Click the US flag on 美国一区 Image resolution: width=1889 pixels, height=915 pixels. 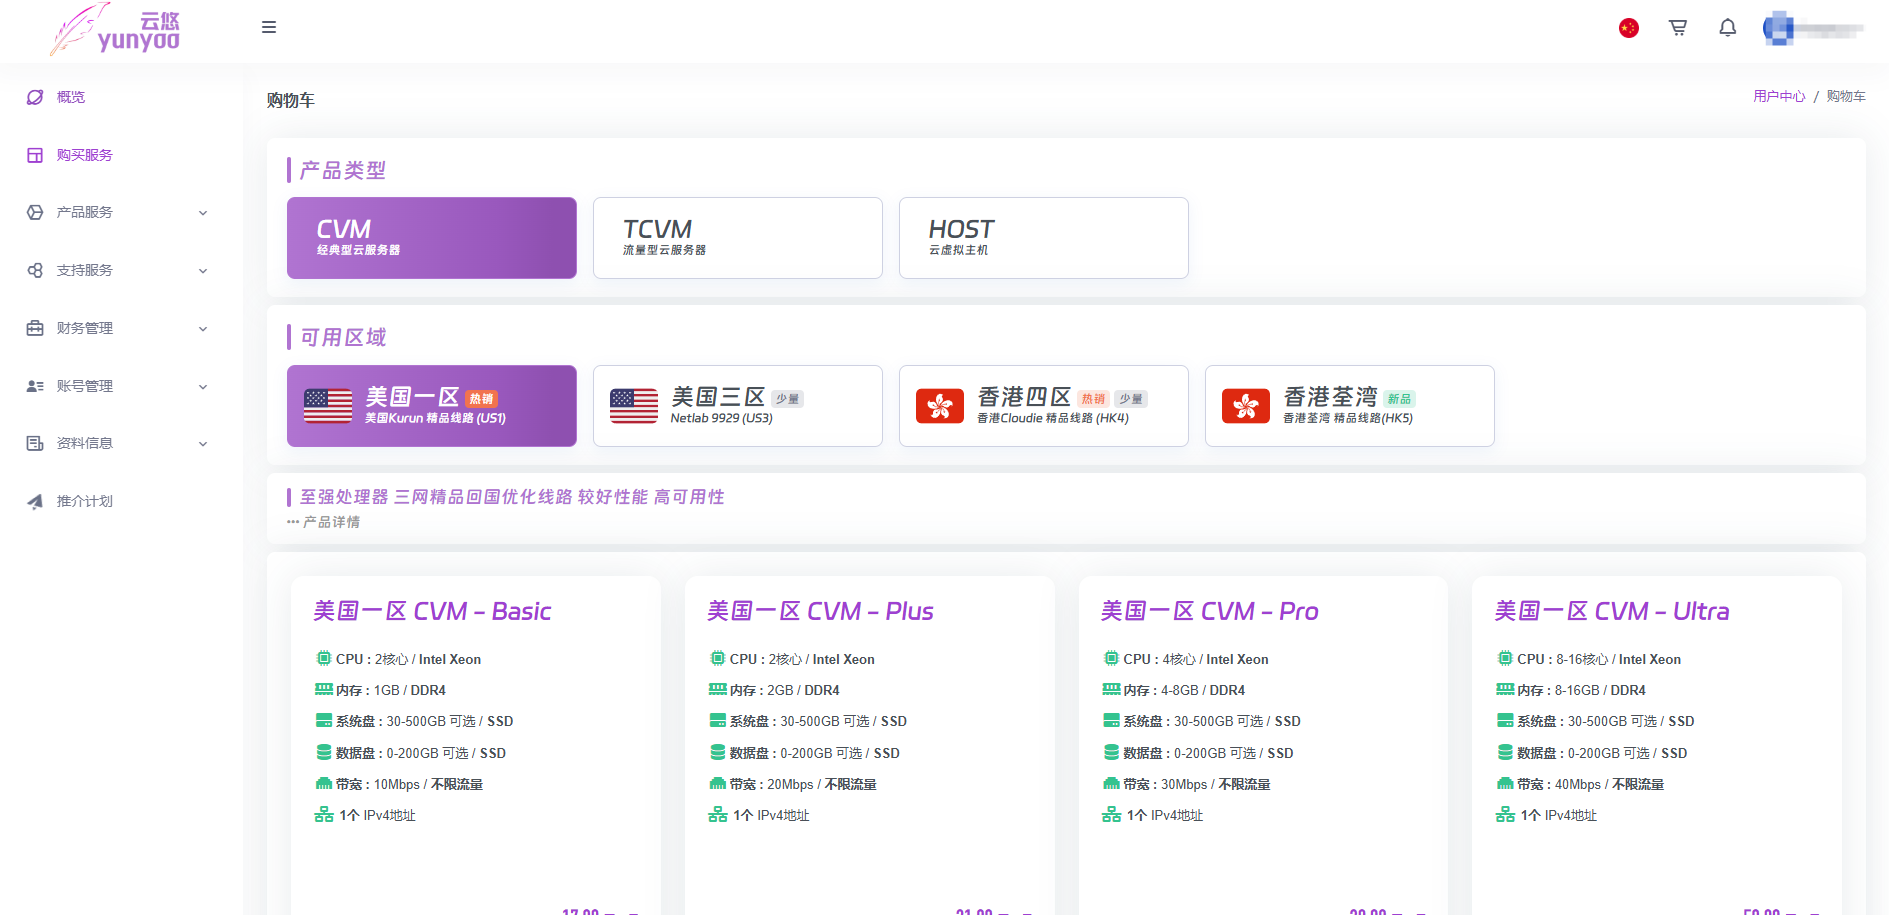click(328, 406)
